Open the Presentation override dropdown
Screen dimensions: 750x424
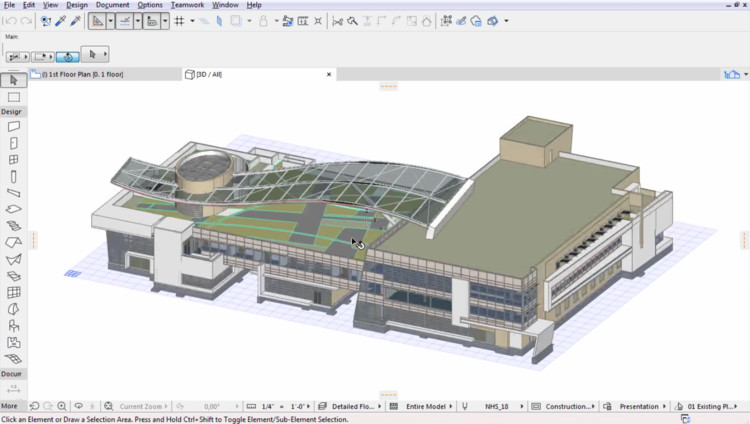pos(638,407)
